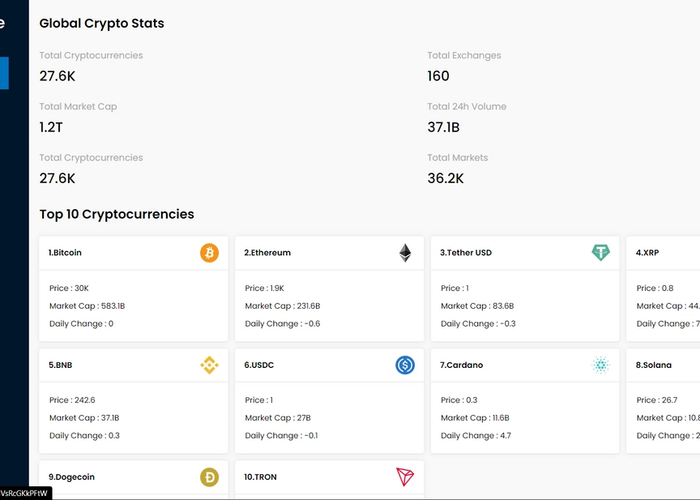Open the 1.Bitcoin card title
This screenshot has width=700, height=500.
click(65, 253)
